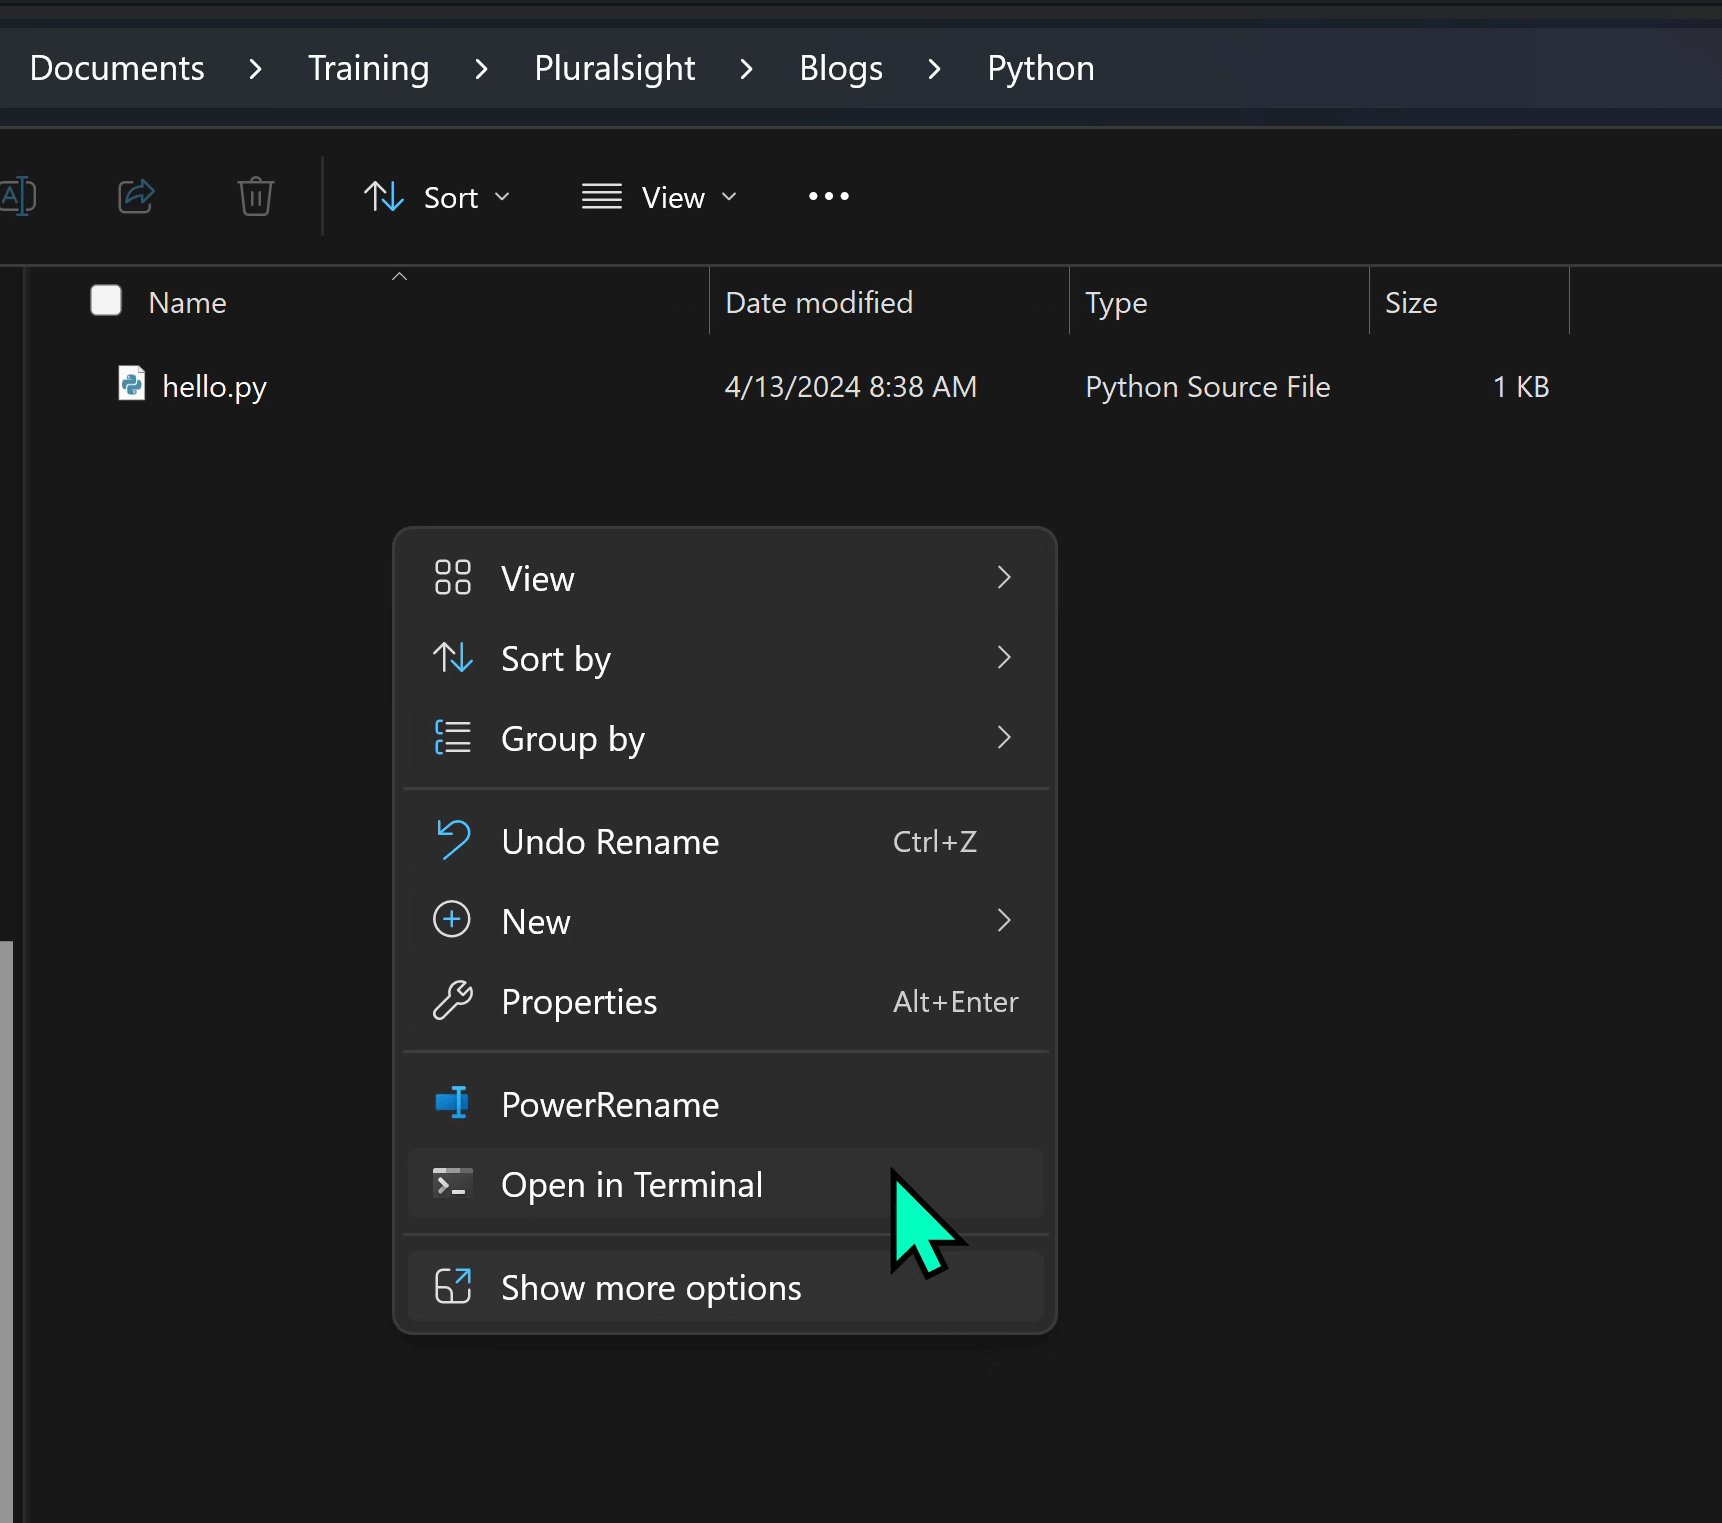Click the Sort by arrows icon in menu
The width and height of the screenshot is (1722, 1523).
click(x=452, y=658)
